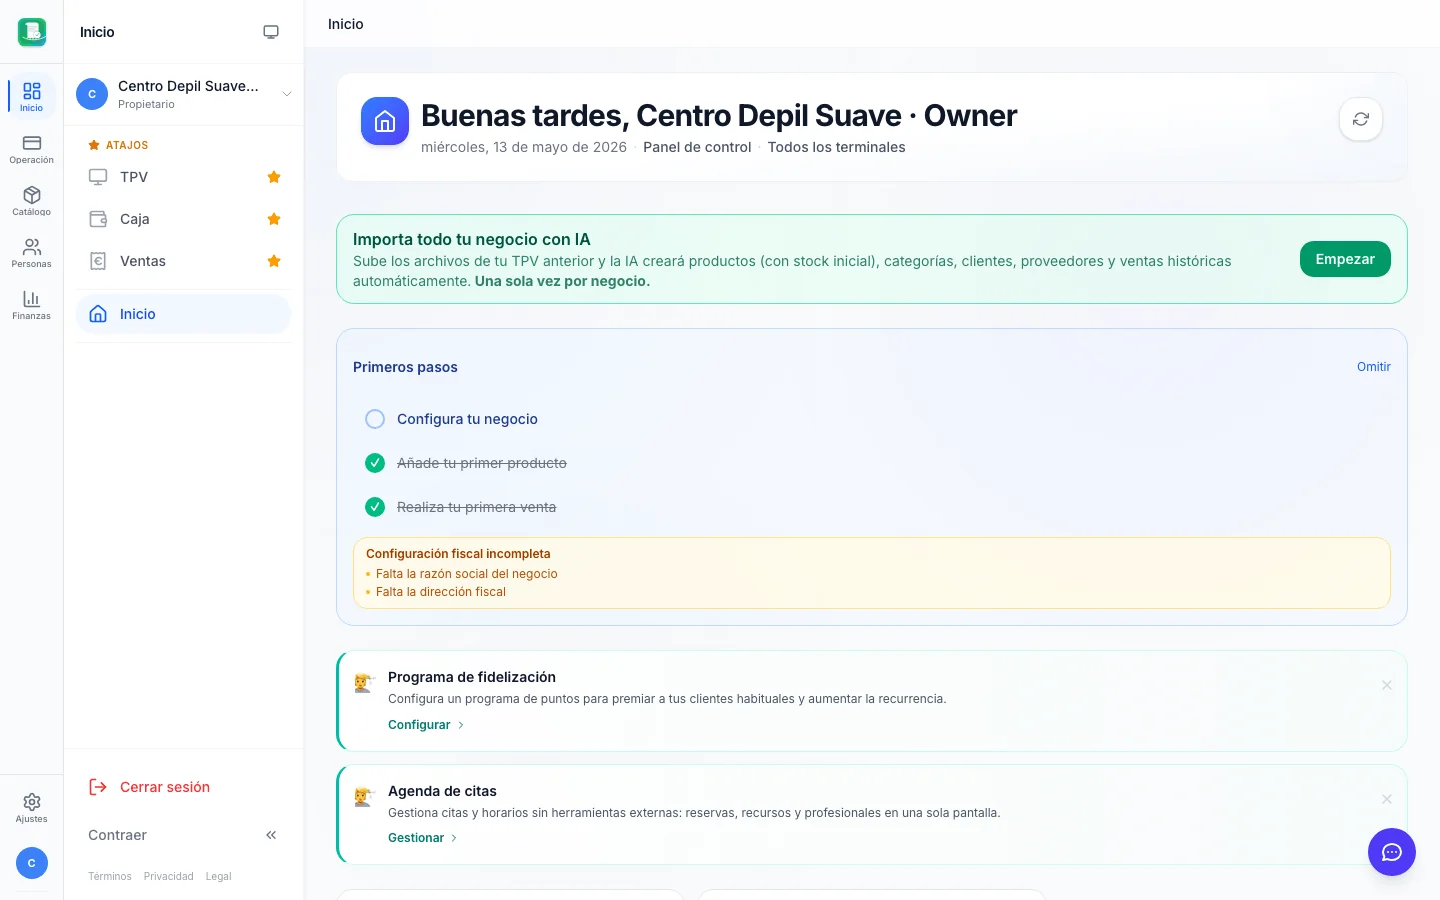
Task: Click Gestionar in the Agenda de citas card
Action: click(422, 838)
